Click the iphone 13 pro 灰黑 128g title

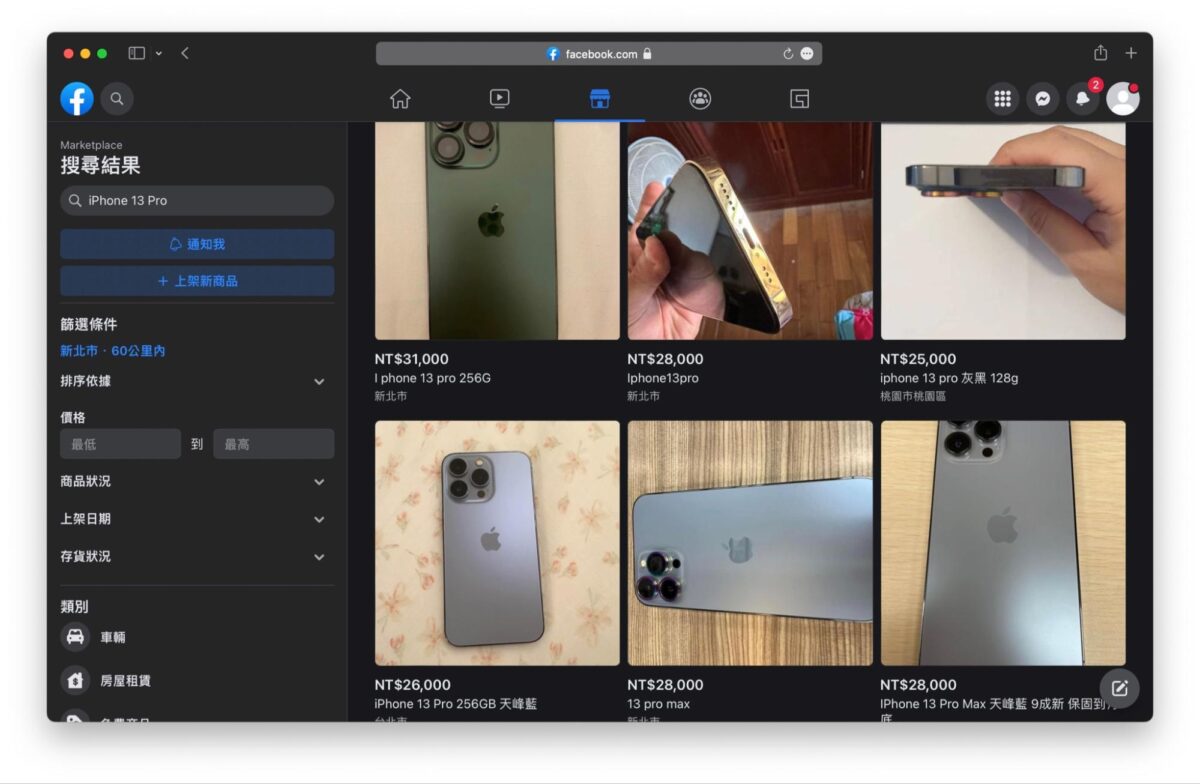click(x=949, y=378)
